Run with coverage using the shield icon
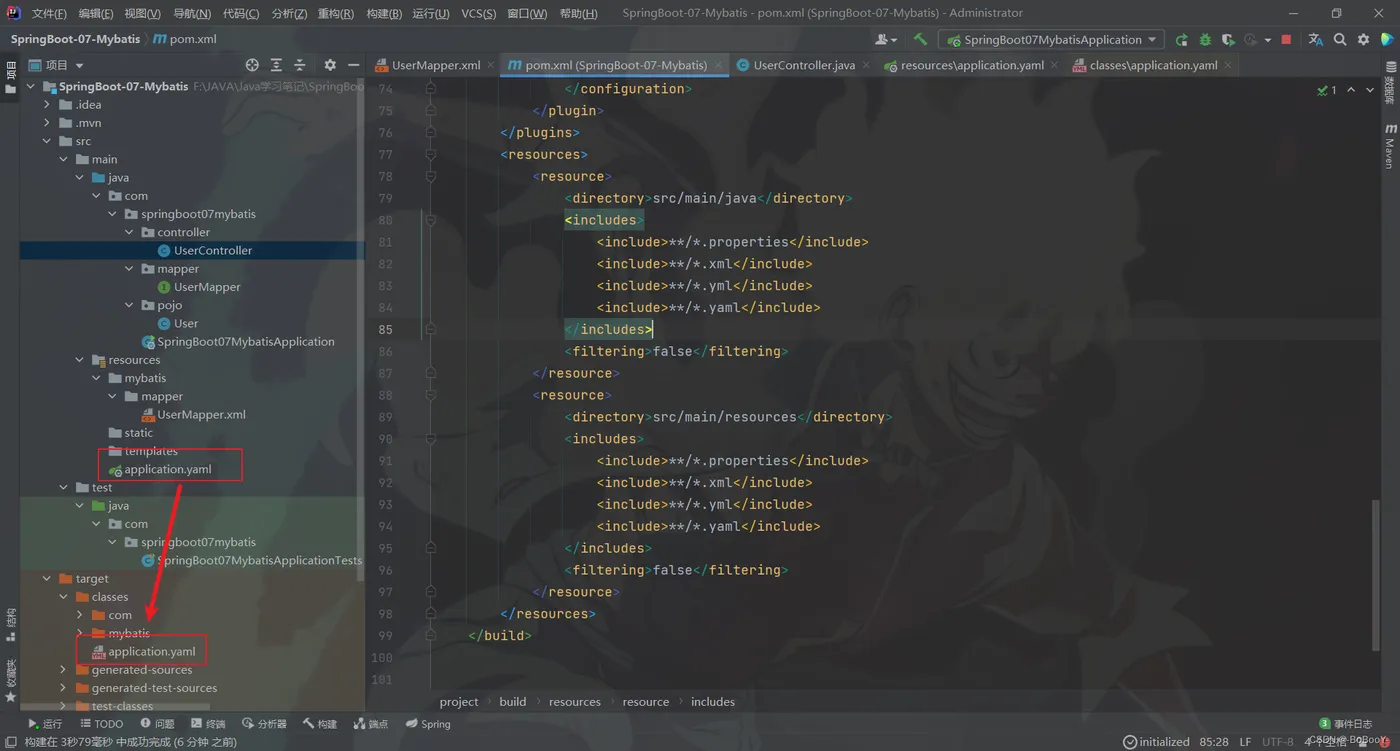The width and height of the screenshot is (1400, 751). pyautogui.click(x=1228, y=40)
